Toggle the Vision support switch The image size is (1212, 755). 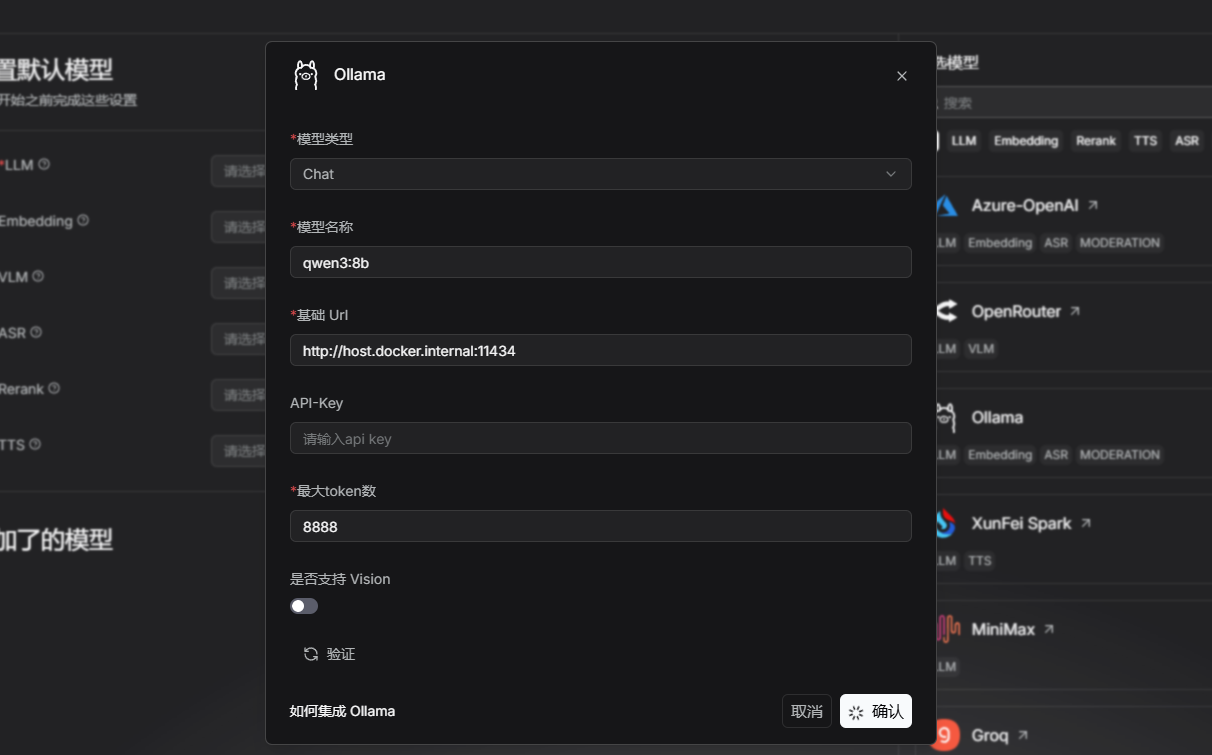coord(304,606)
